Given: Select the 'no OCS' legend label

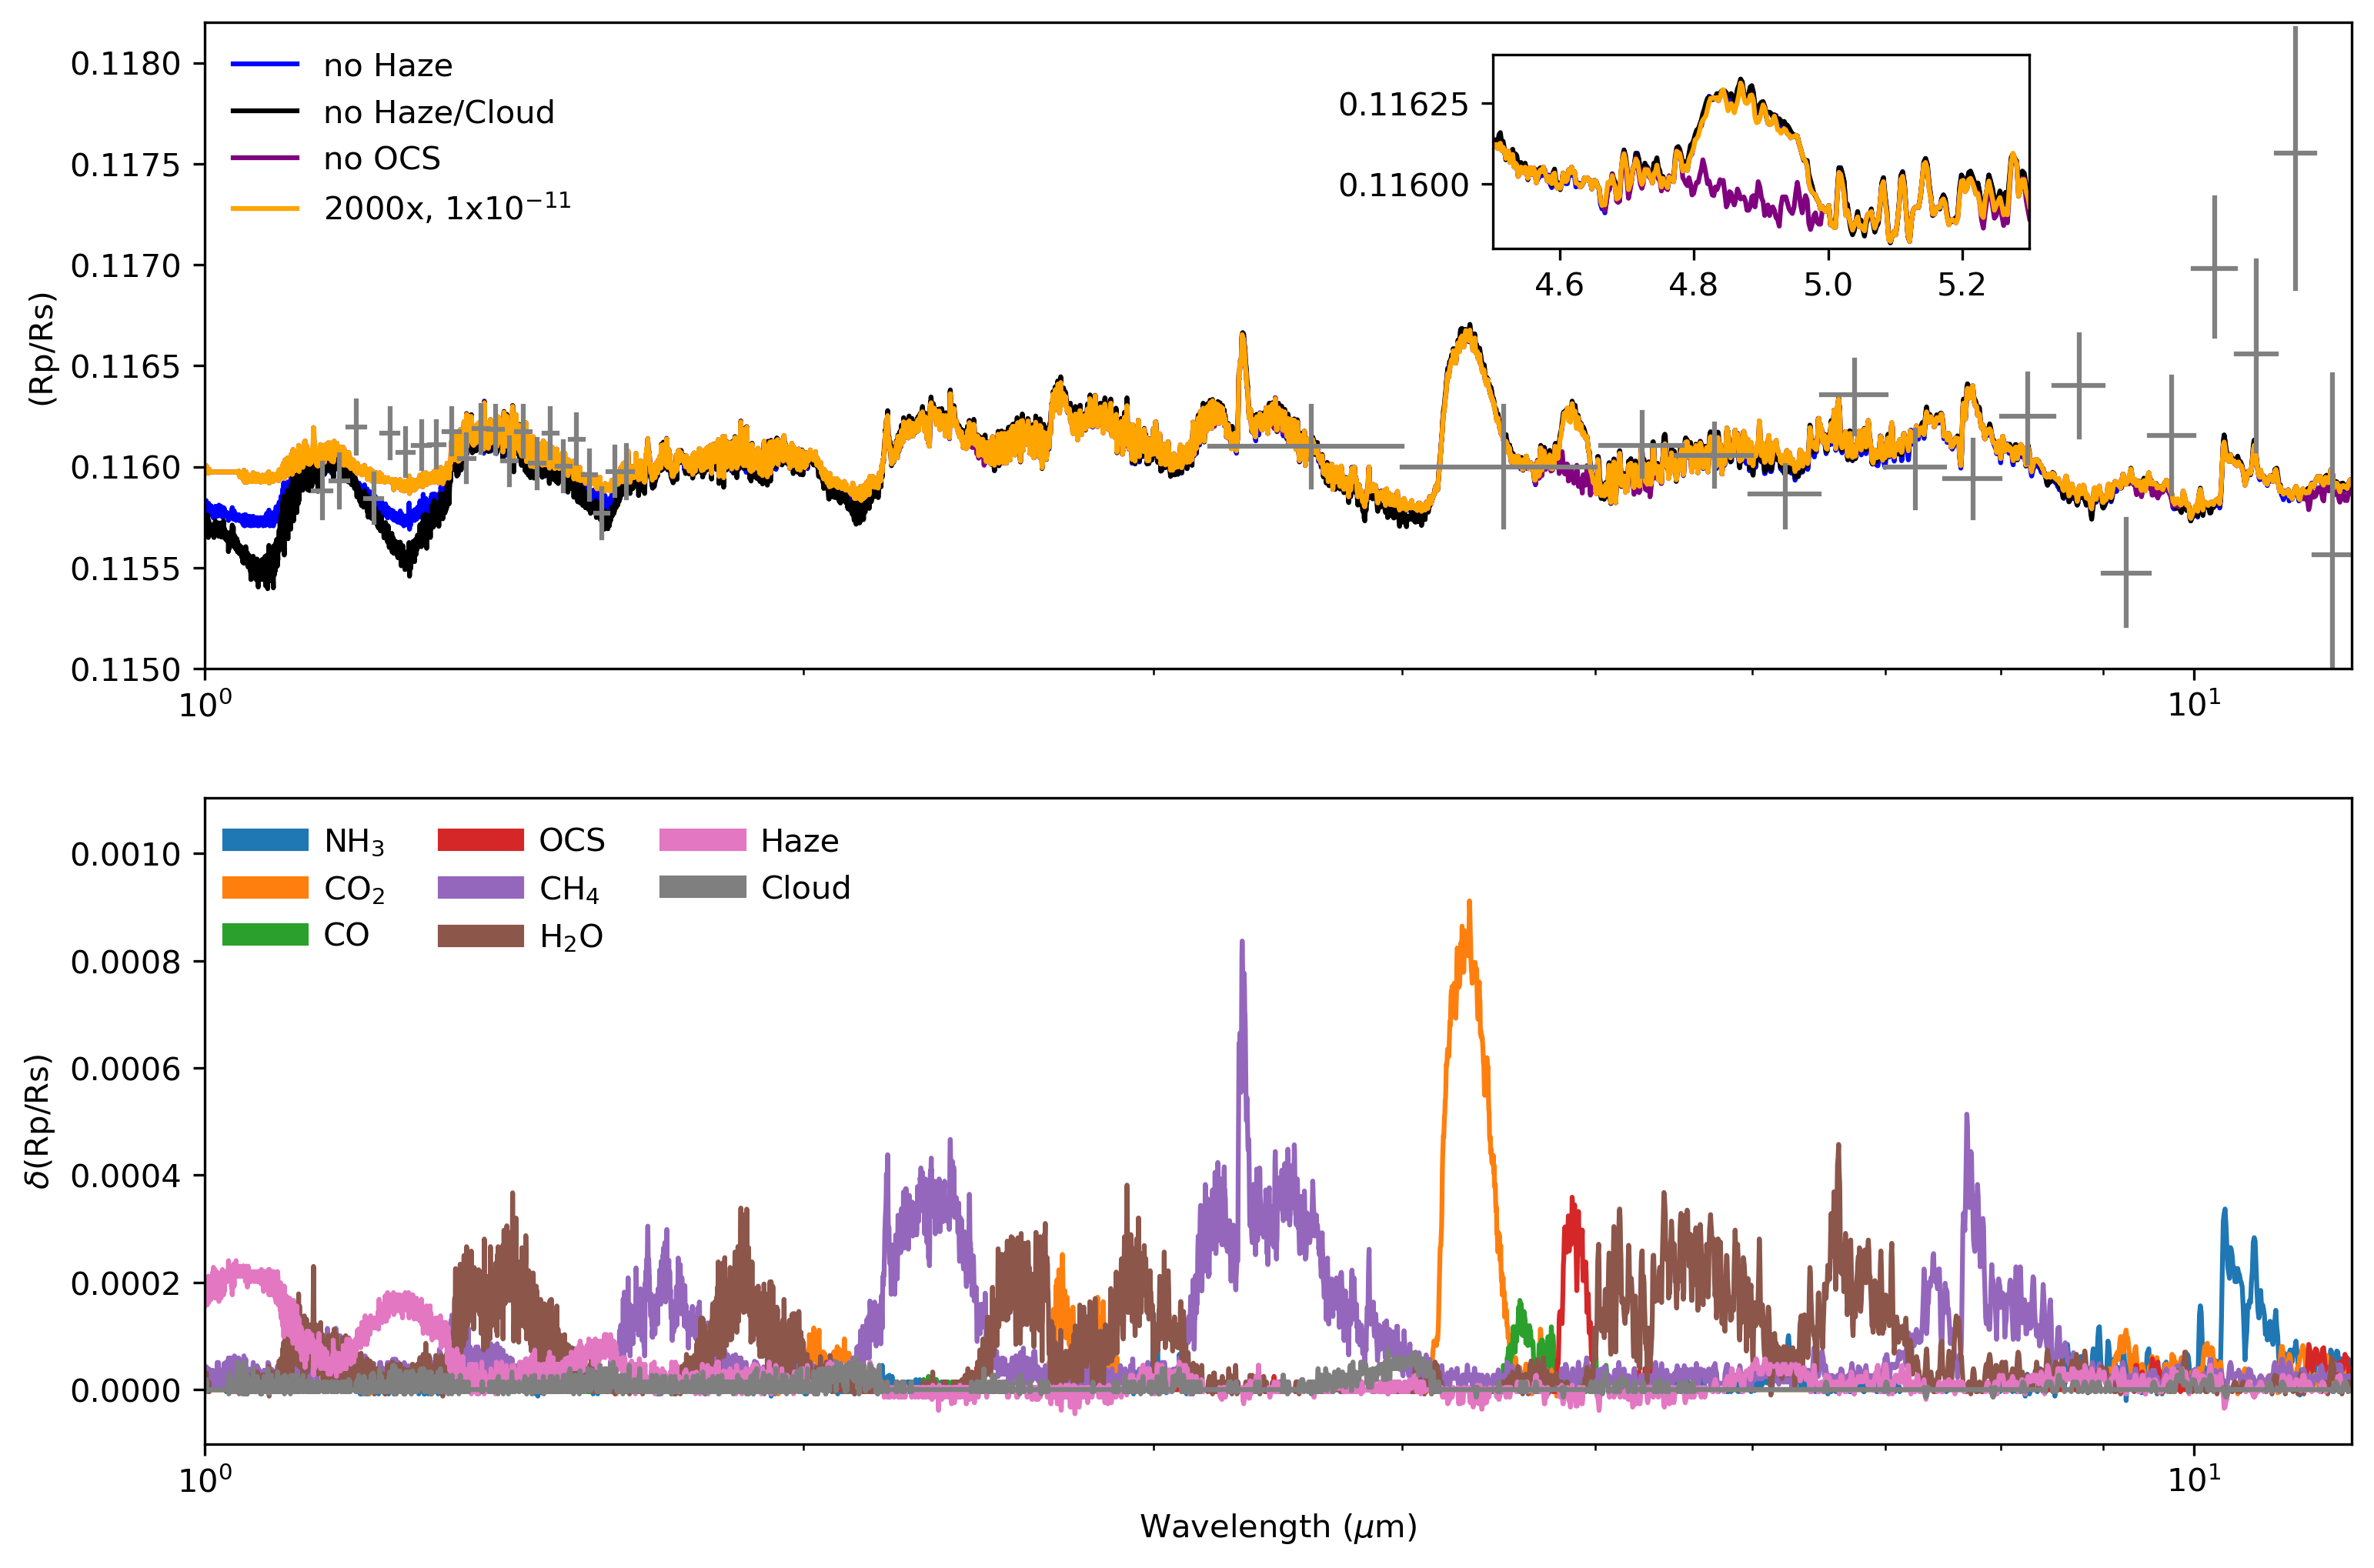Looking at the screenshot, I should coord(382,159).
